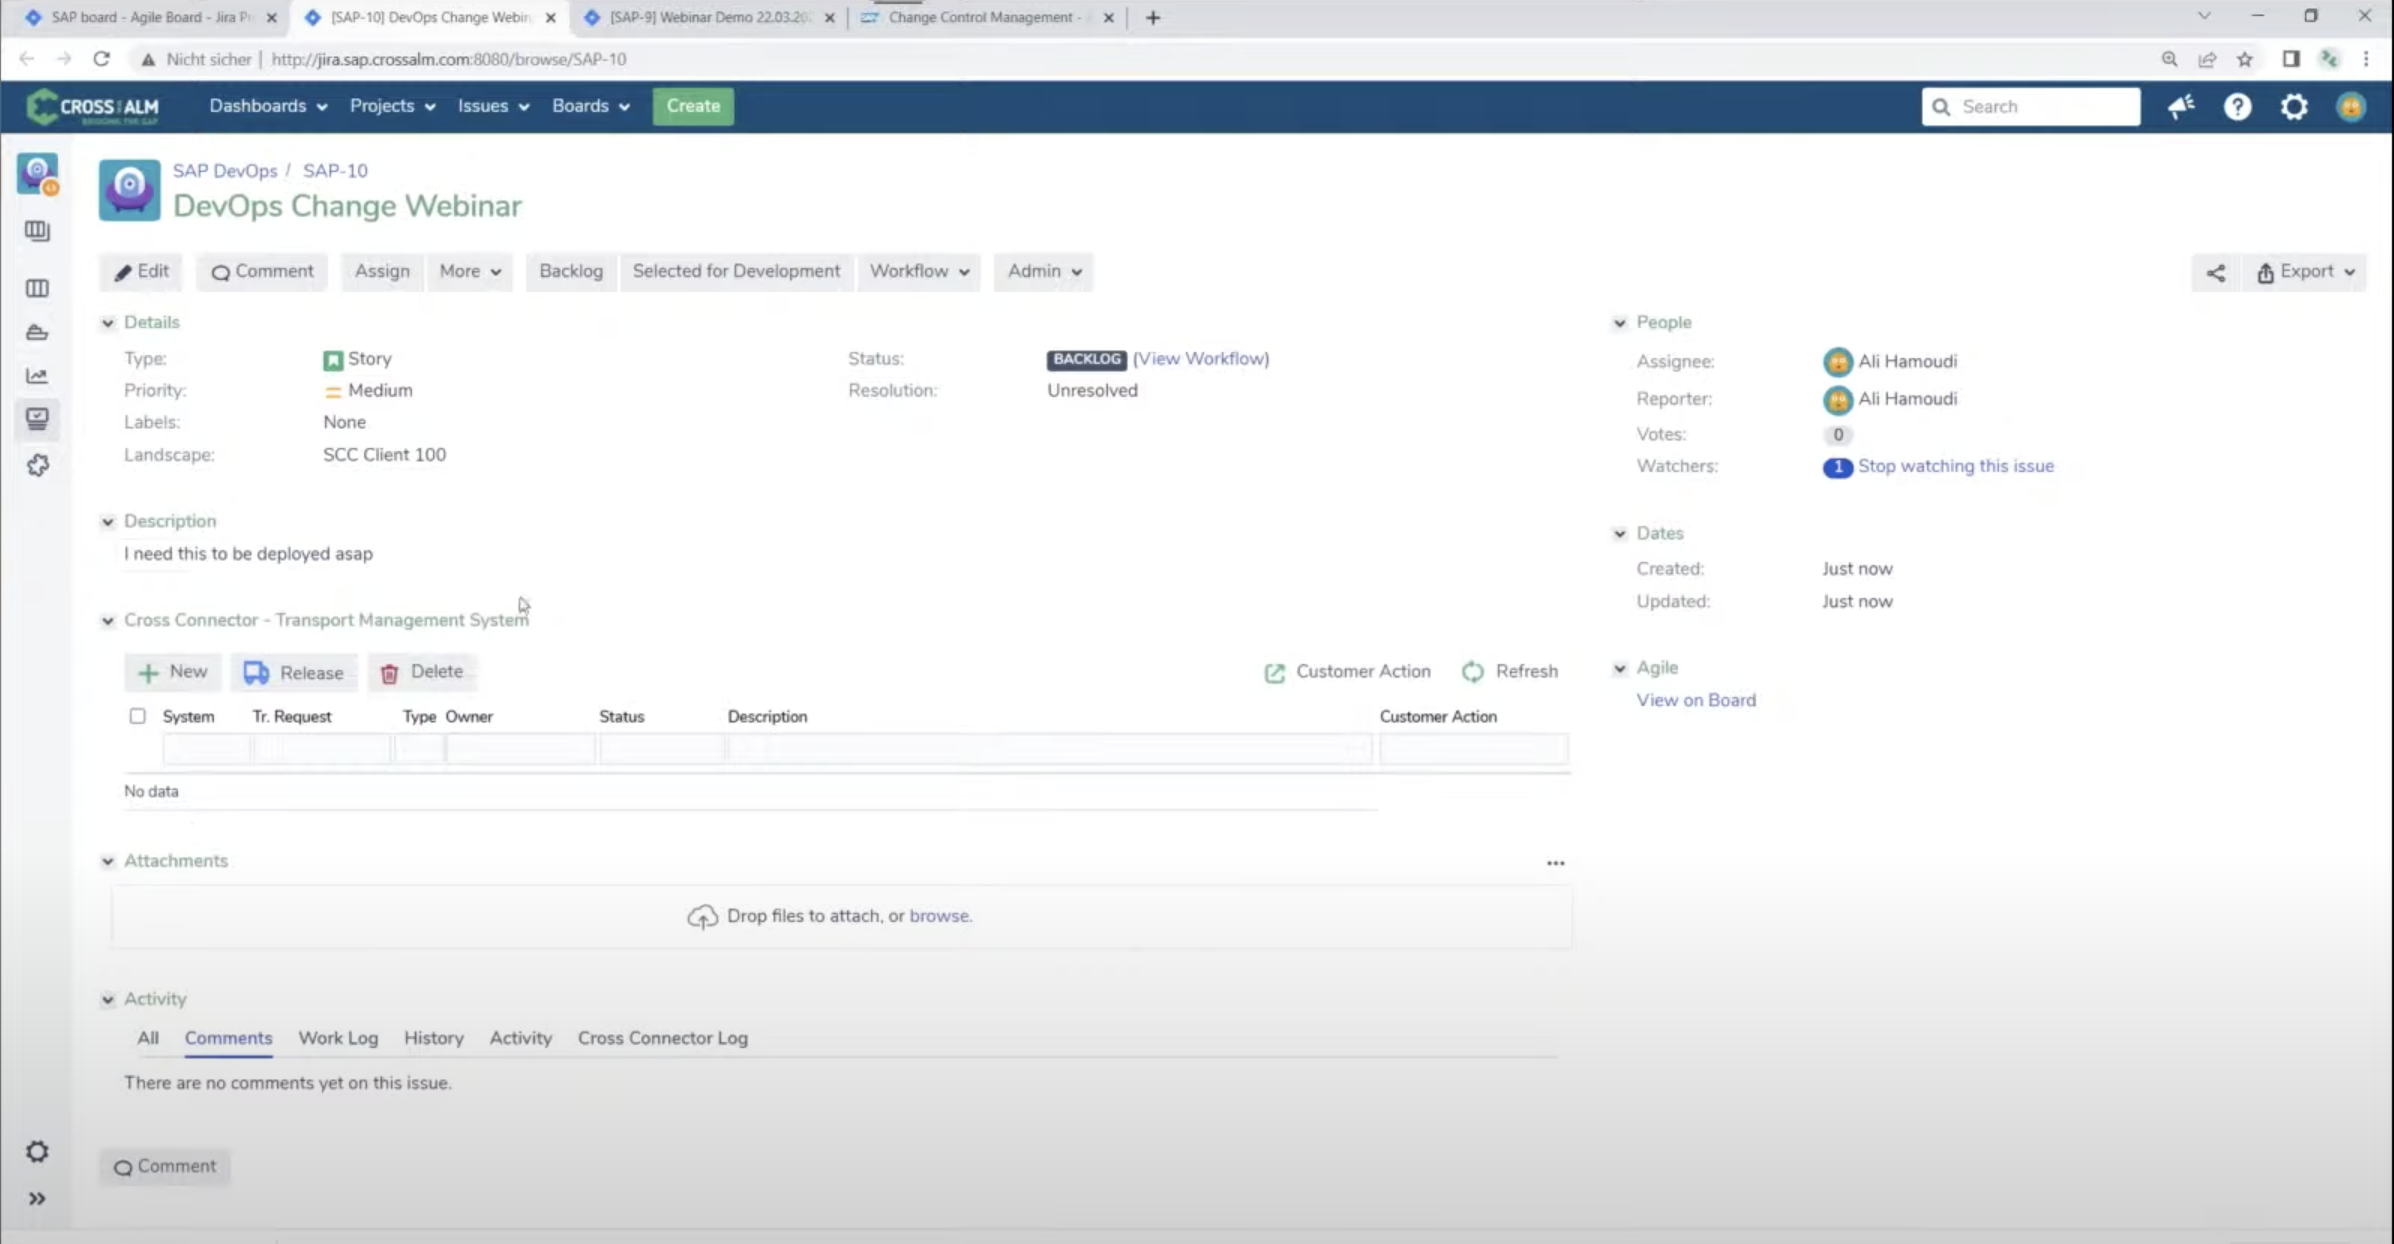Click the CrossALM logo in header
The image size is (2394, 1244).
point(93,107)
